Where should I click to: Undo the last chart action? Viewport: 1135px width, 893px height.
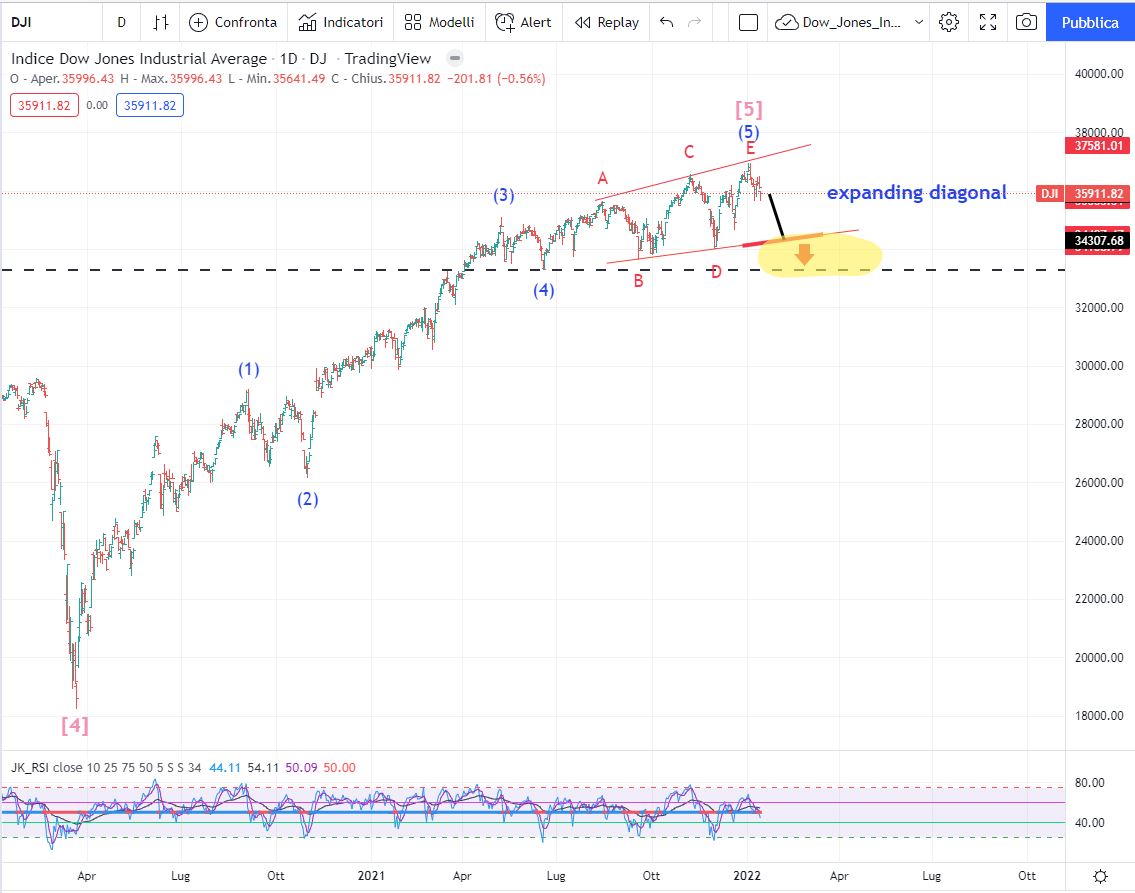coord(667,22)
